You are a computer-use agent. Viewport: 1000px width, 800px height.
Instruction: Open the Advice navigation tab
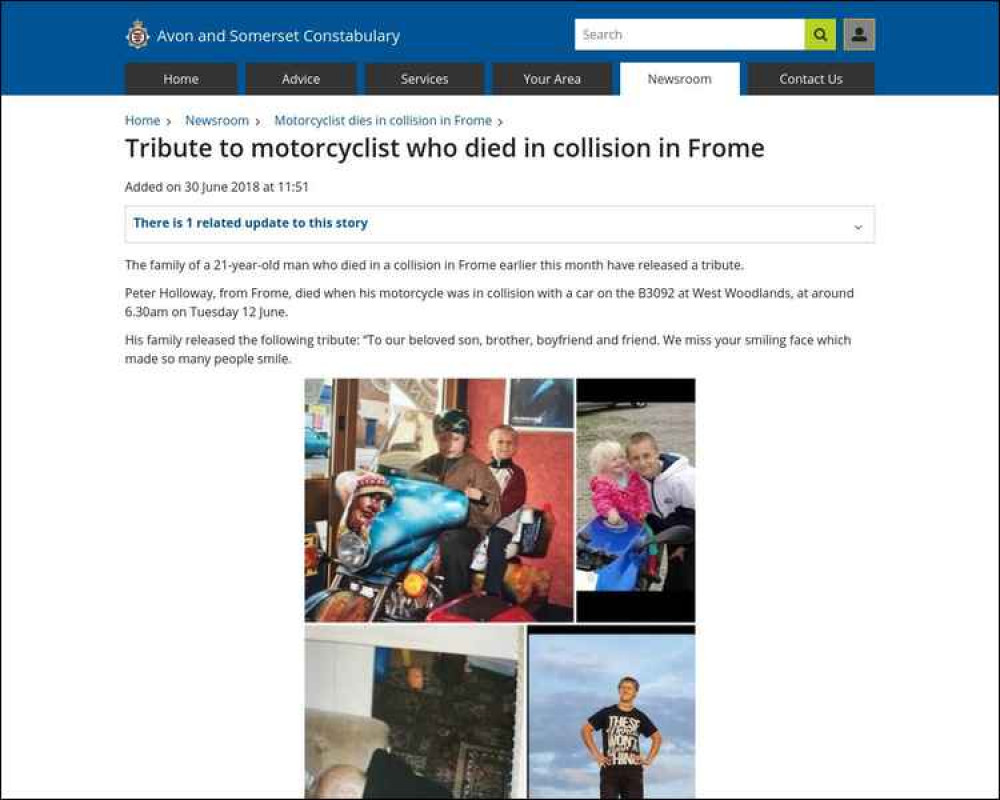(301, 79)
